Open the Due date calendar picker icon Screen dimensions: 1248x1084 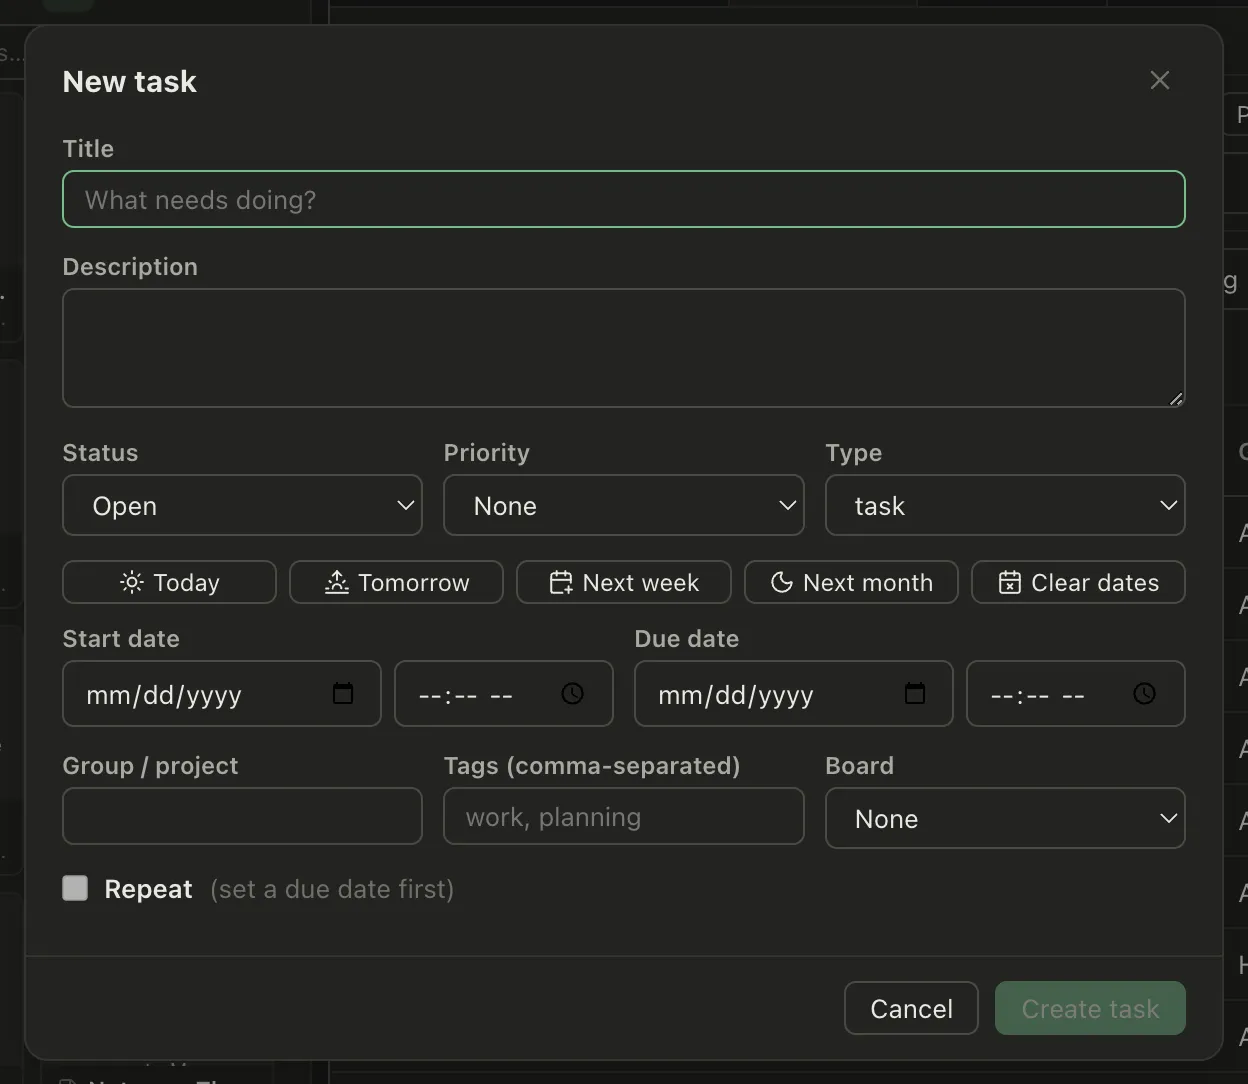point(915,693)
